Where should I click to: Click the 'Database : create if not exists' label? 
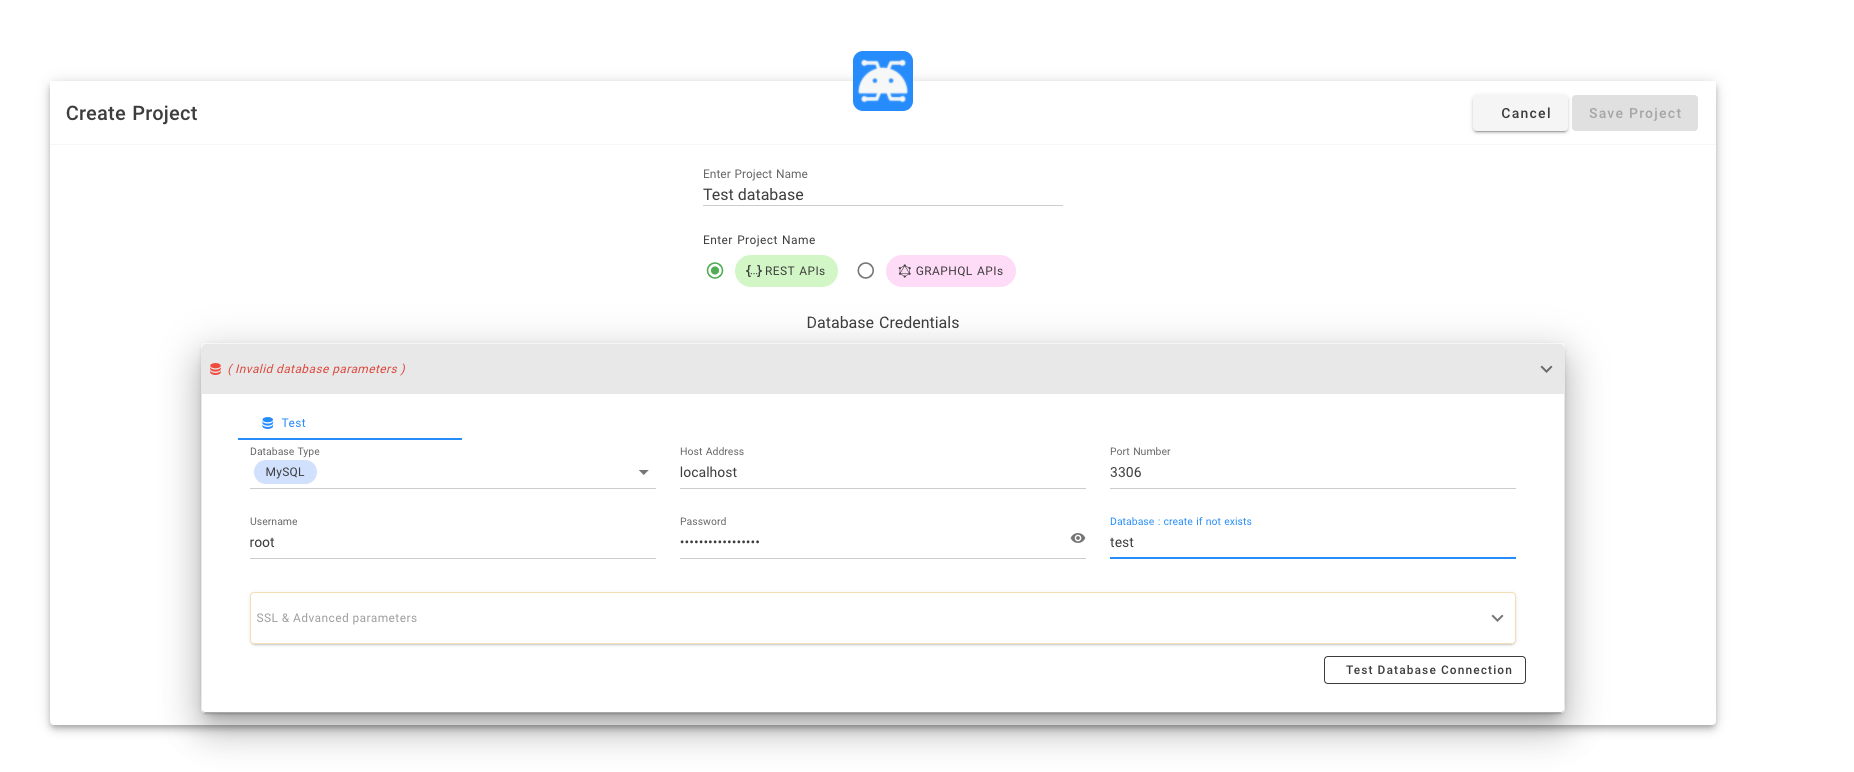point(1181,521)
